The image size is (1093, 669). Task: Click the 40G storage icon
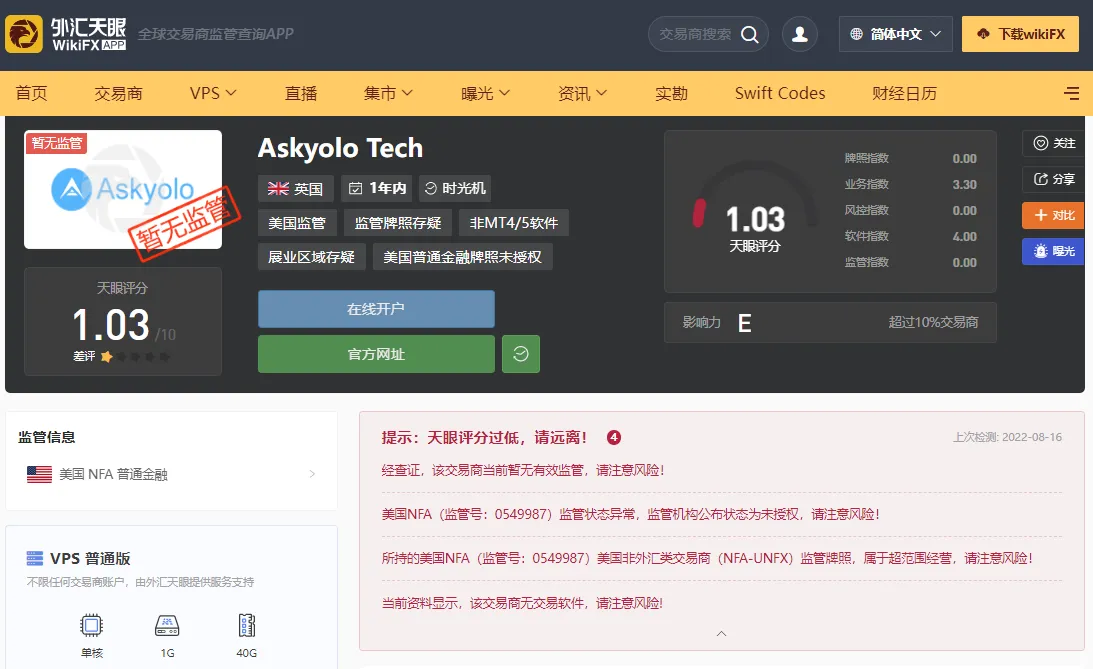(x=247, y=625)
